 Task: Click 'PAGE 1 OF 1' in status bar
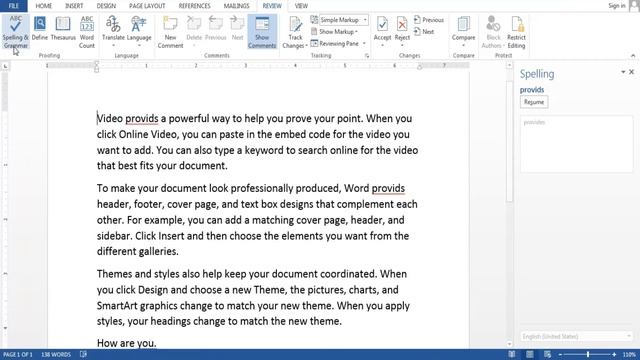coord(18,354)
